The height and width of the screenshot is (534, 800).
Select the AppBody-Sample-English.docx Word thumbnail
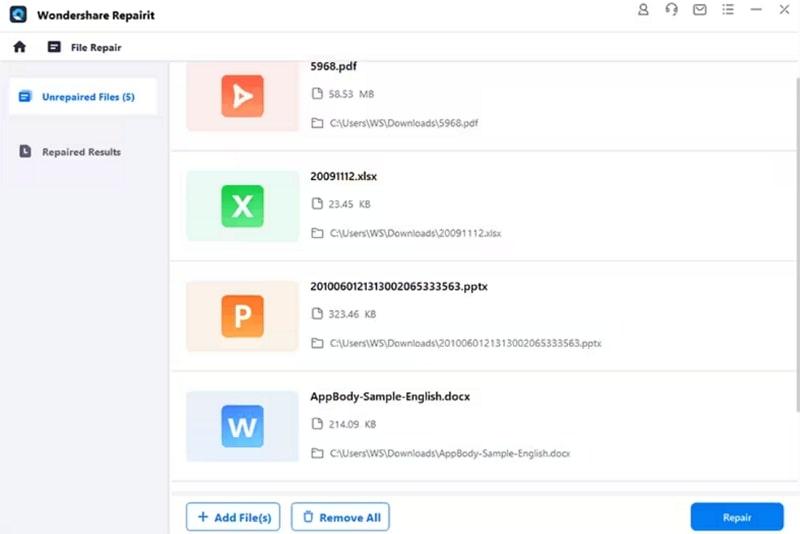242,426
